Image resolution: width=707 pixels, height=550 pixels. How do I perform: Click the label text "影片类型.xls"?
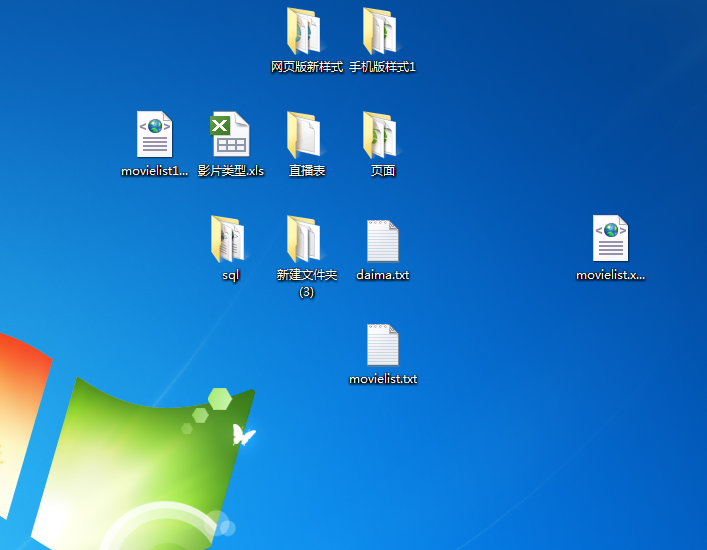[231, 171]
